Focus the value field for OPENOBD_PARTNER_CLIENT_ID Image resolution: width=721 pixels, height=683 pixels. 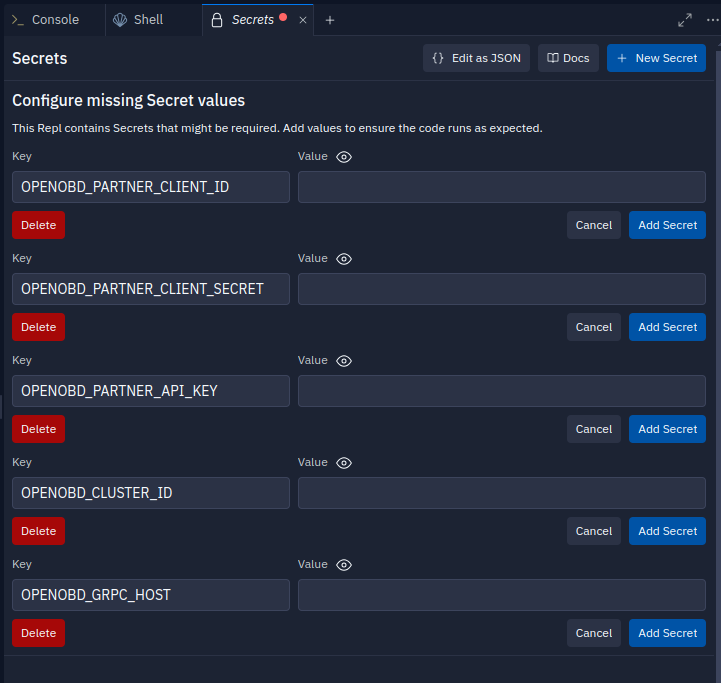pos(501,187)
